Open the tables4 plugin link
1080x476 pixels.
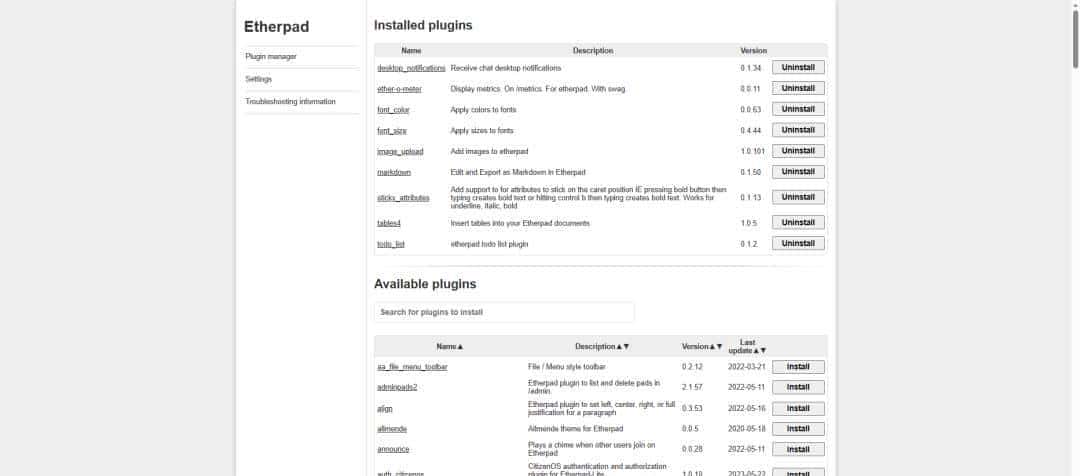pos(389,223)
